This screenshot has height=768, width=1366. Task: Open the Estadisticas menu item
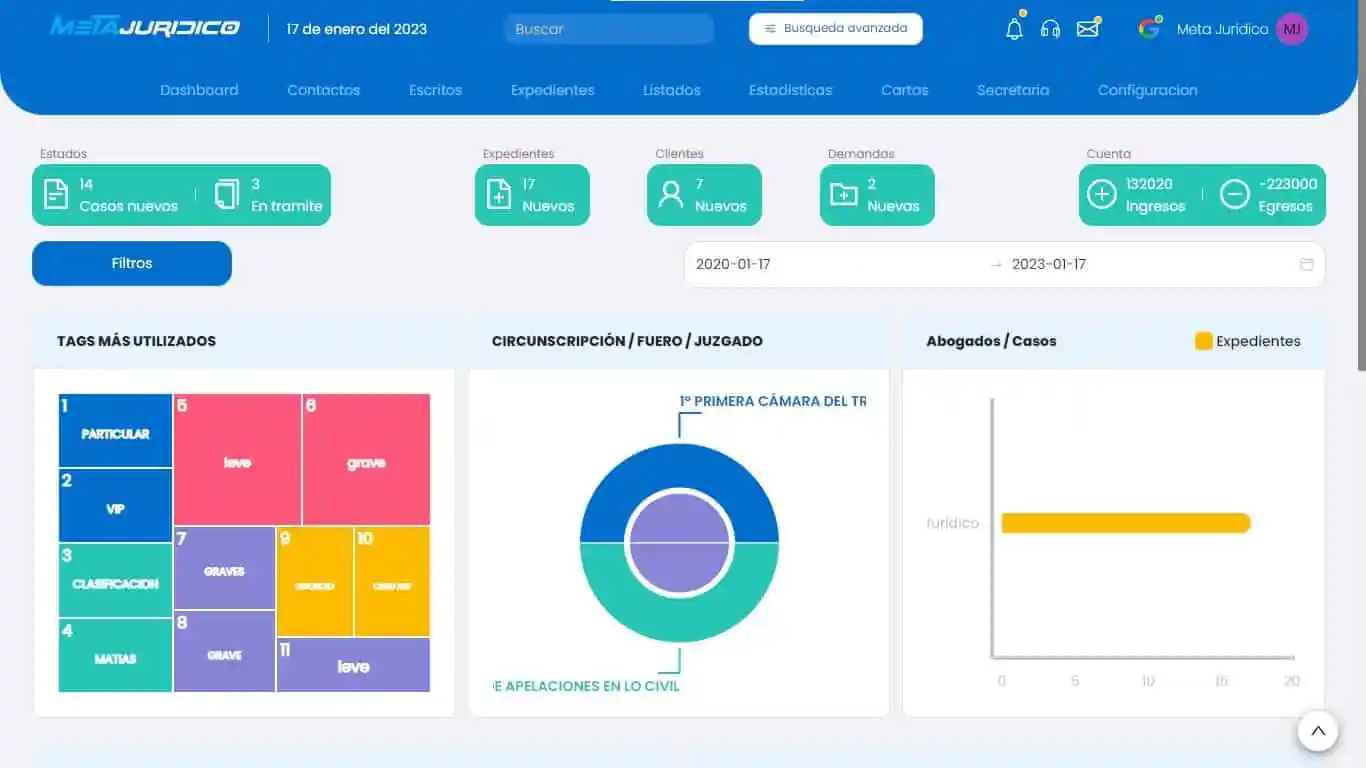pos(790,90)
